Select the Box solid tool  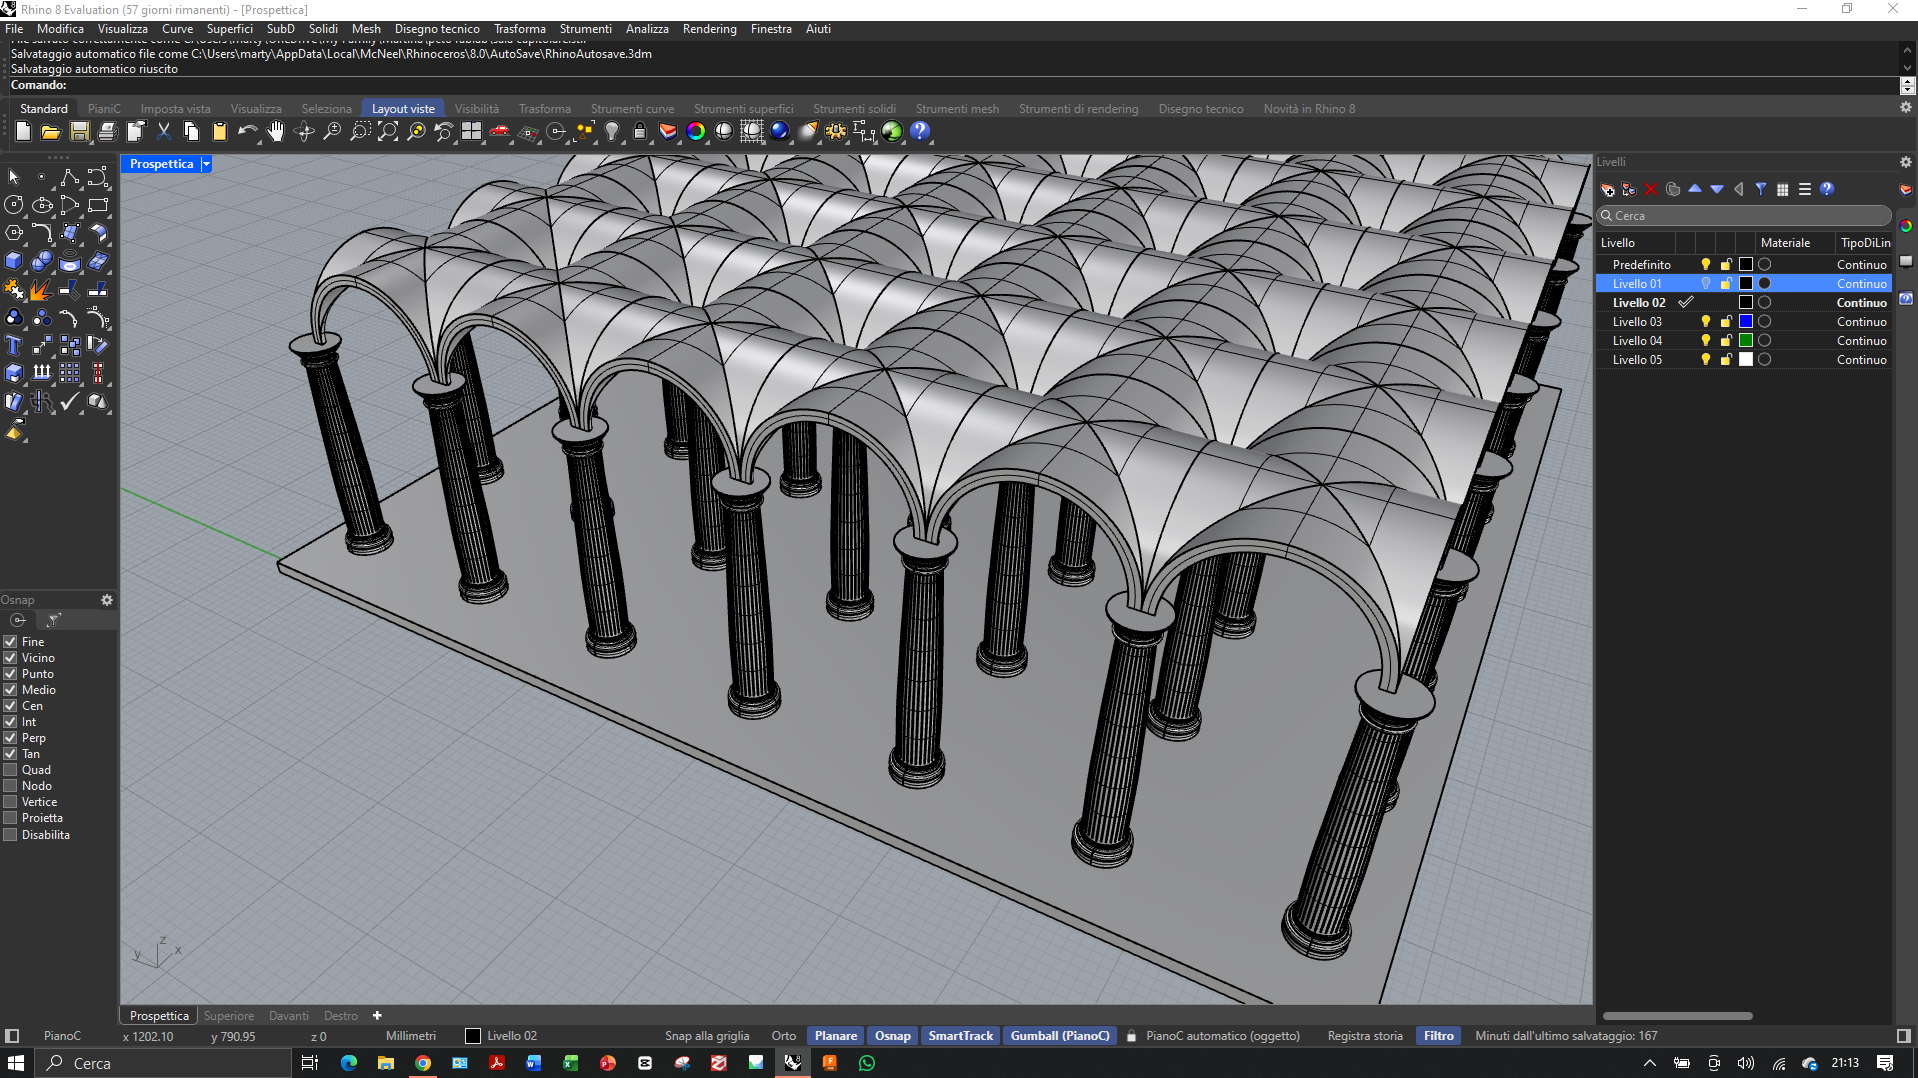14,262
